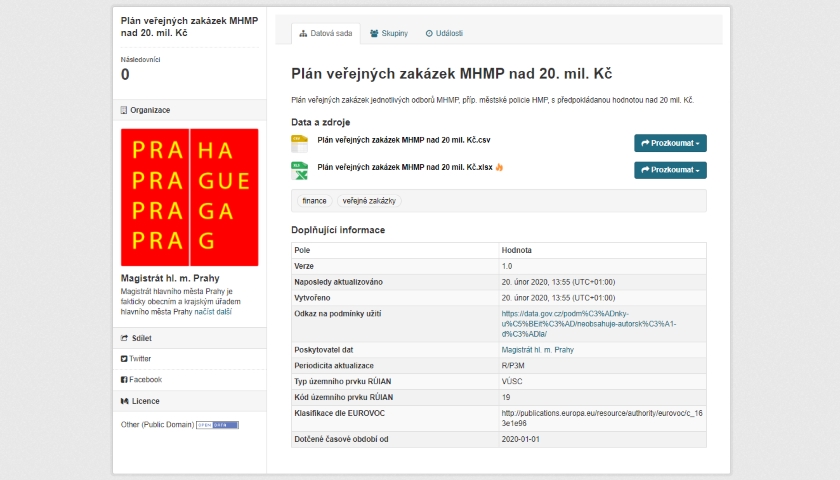
Task: Click the popular flame icon next to xlsx
Action: 499,167
